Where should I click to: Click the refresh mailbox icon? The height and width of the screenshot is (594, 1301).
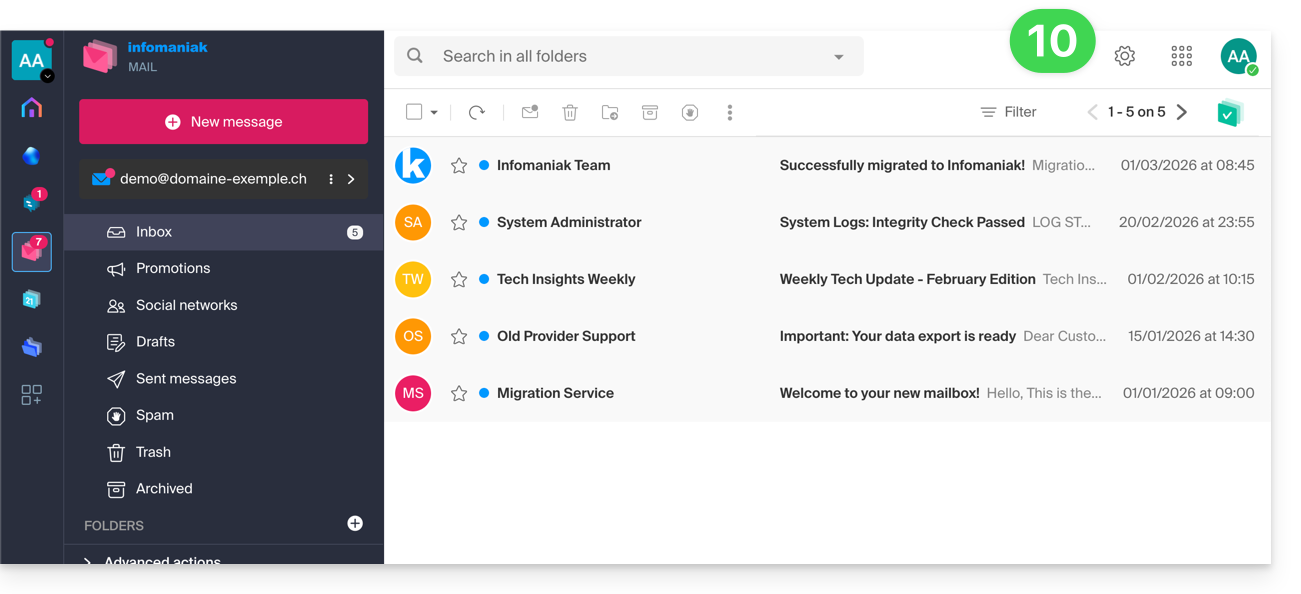tap(477, 113)
